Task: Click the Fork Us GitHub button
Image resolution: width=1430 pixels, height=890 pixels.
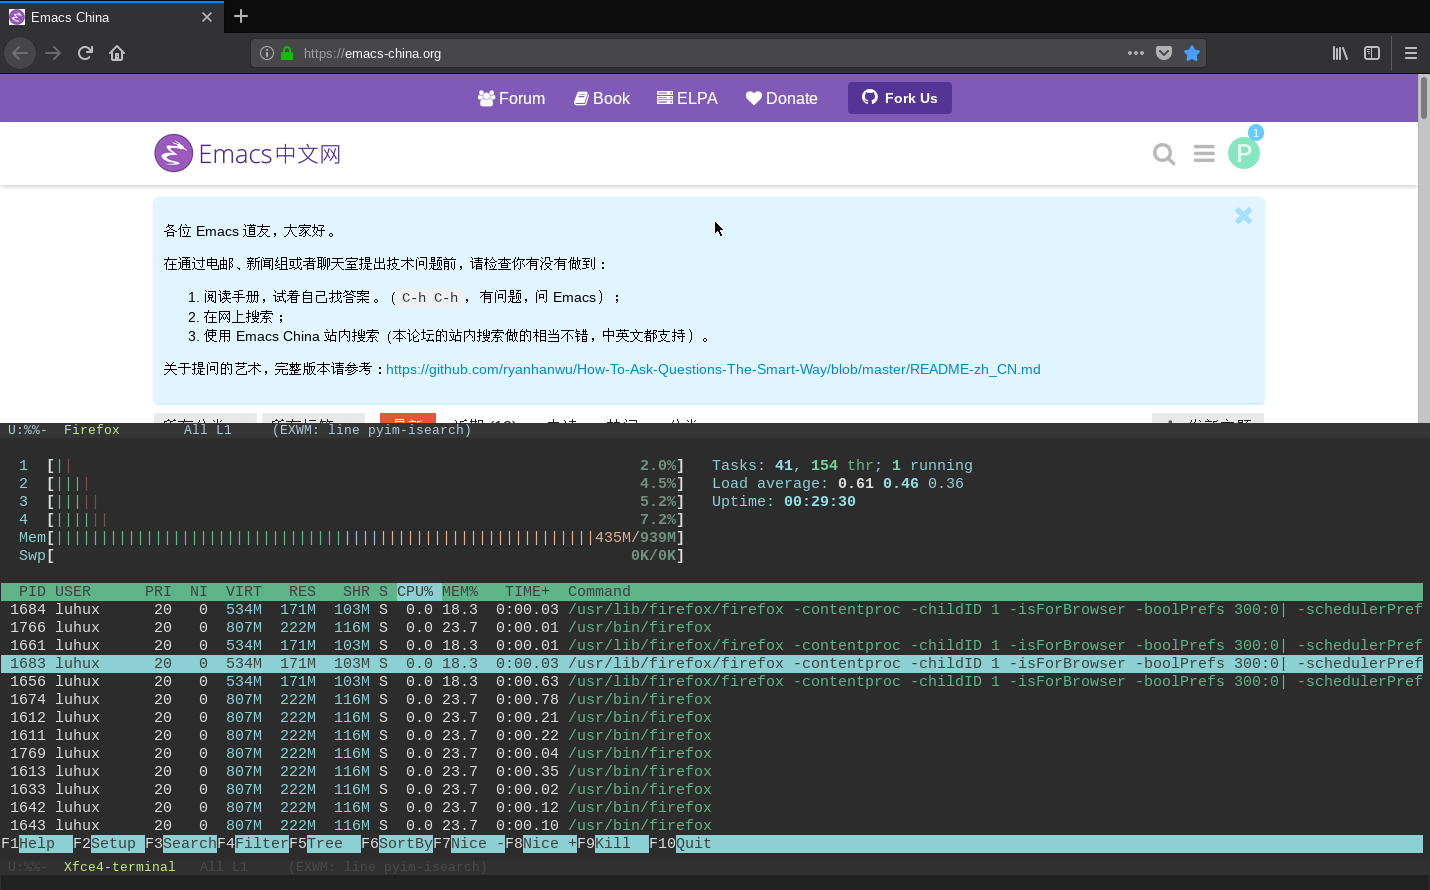Action: pyautogui.click(x=900, y=98)
